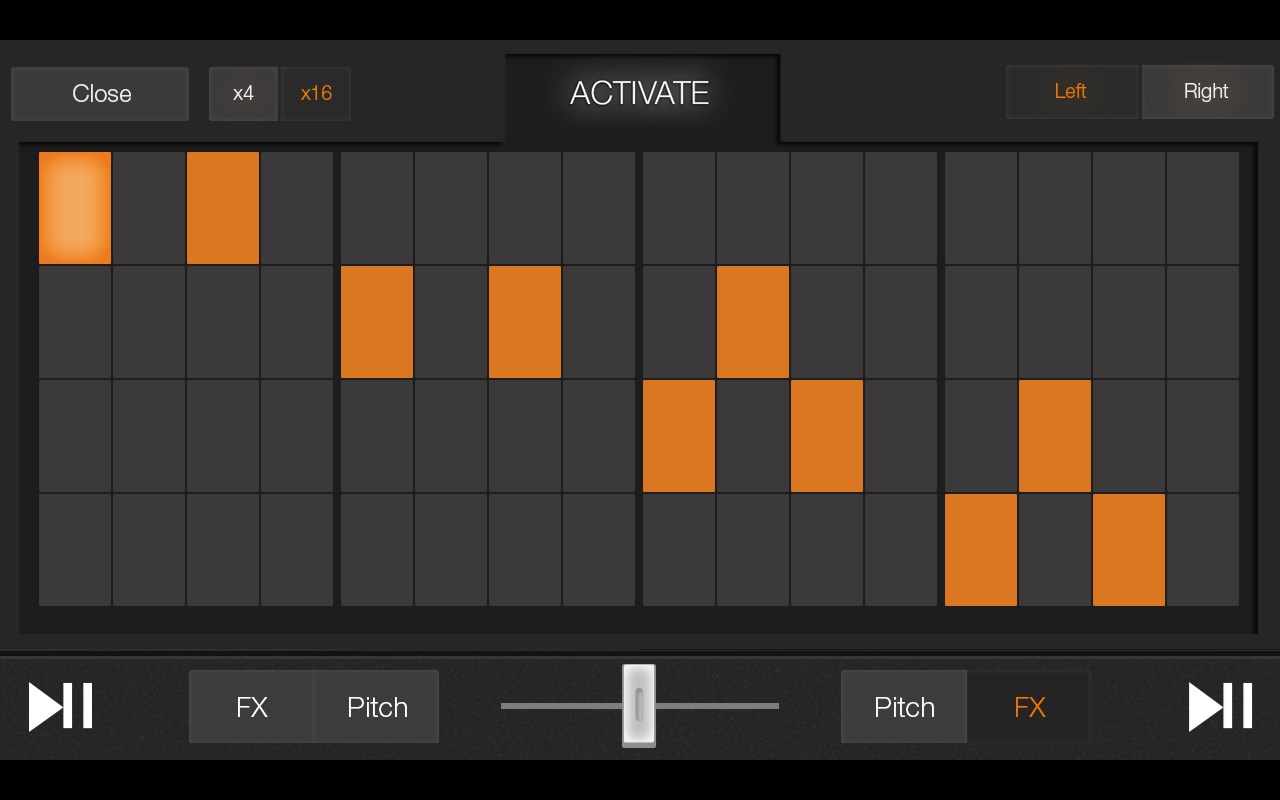Switch grid resolution to x16
This screenshot has width=1280, height=800.
[316, 93]
